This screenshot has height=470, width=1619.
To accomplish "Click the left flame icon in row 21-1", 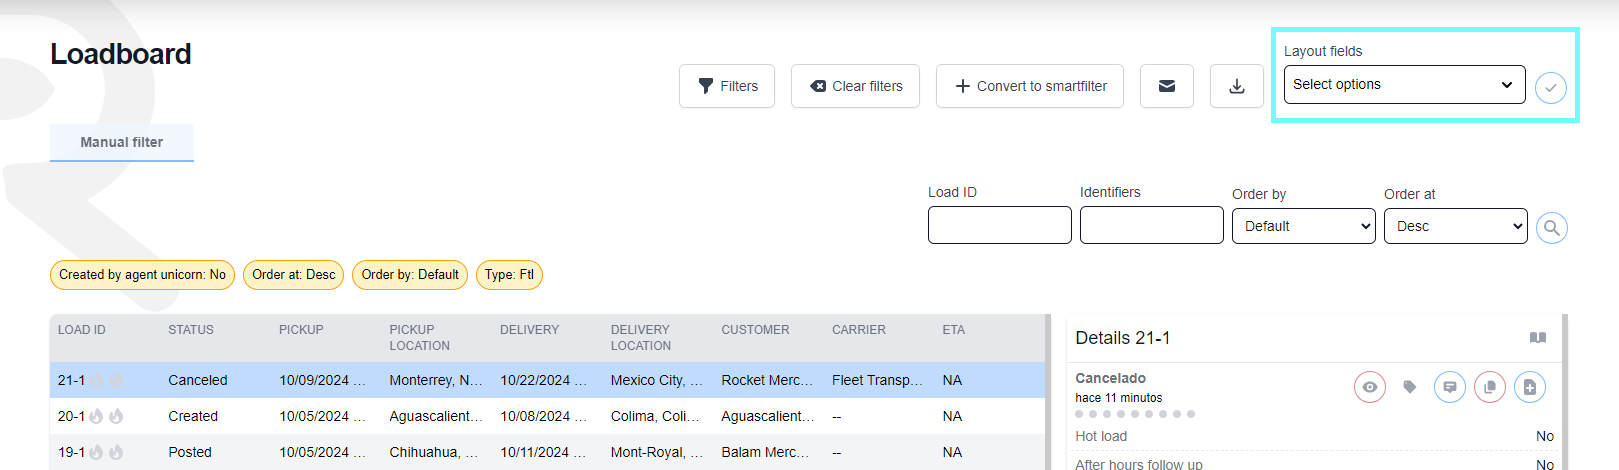I will 97,380.
